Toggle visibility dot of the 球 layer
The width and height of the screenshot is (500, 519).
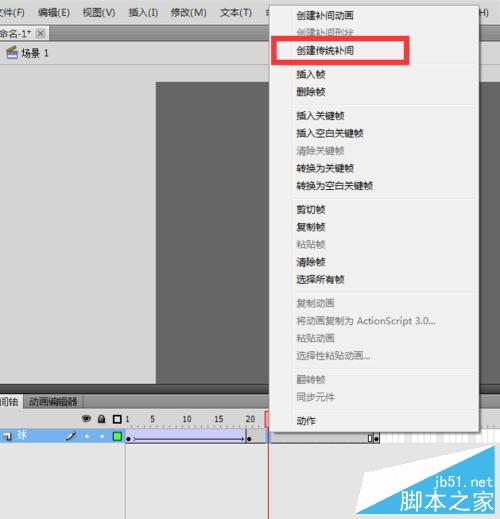coord(87,436)
